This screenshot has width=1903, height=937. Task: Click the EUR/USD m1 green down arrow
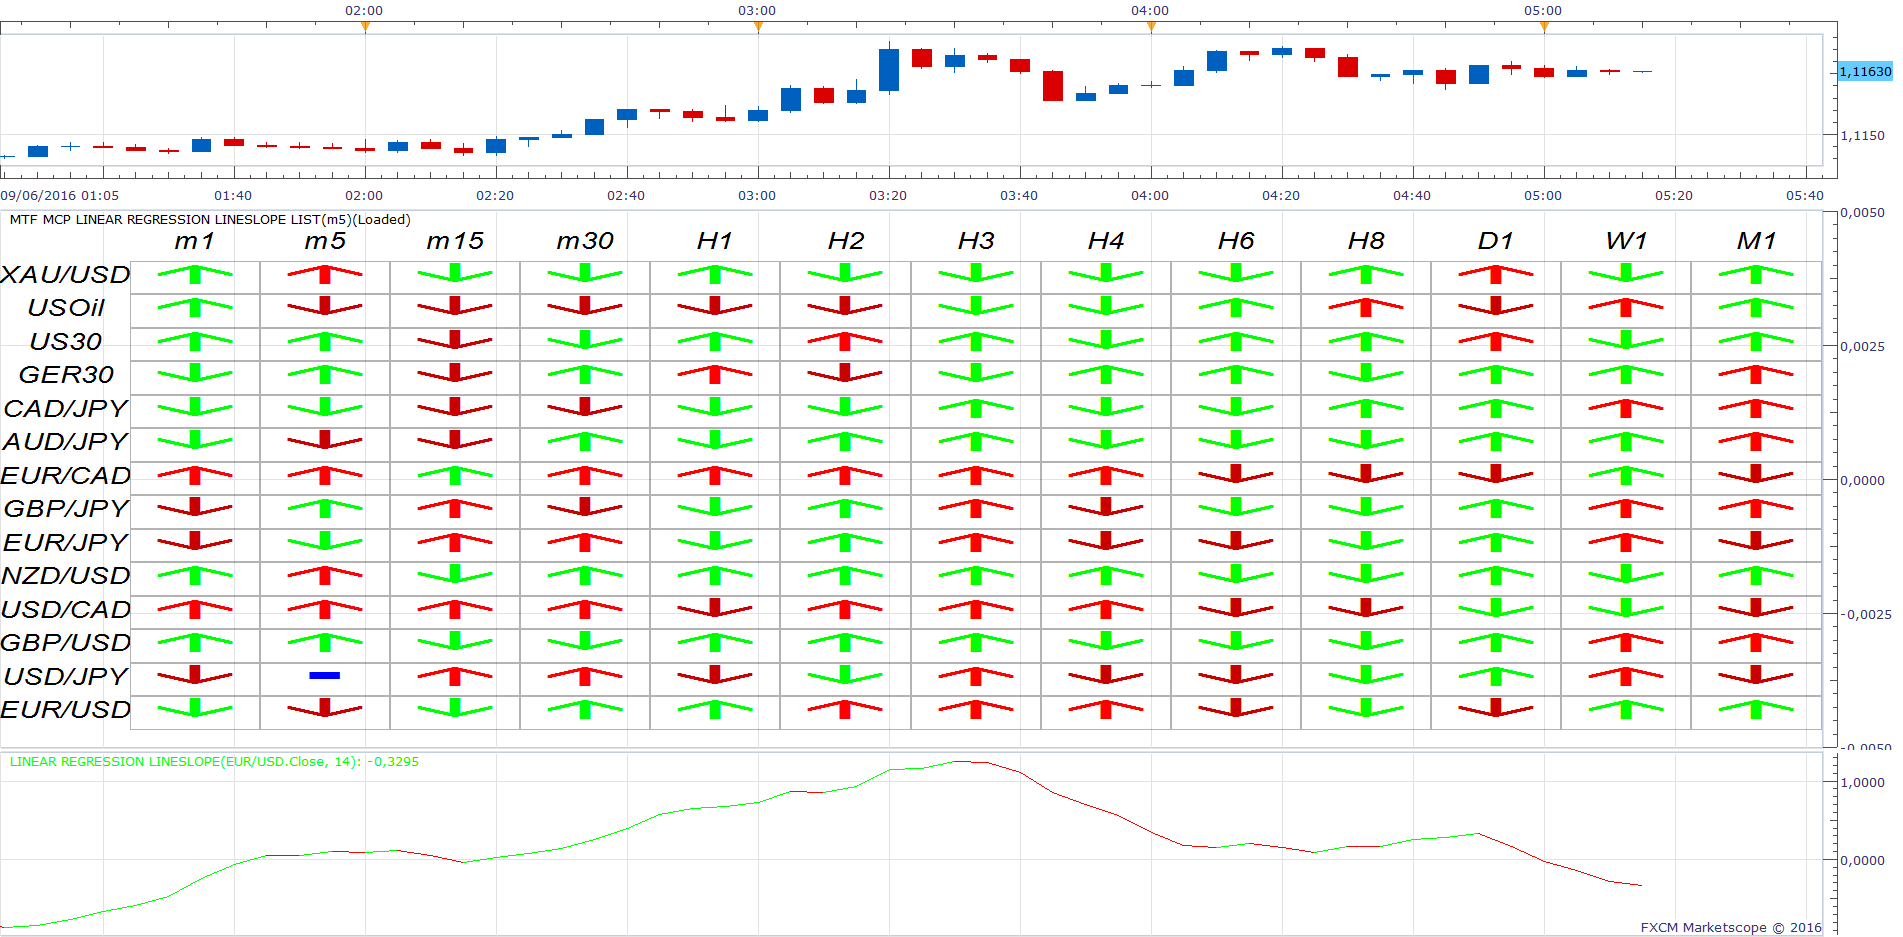tap(195, 709)
